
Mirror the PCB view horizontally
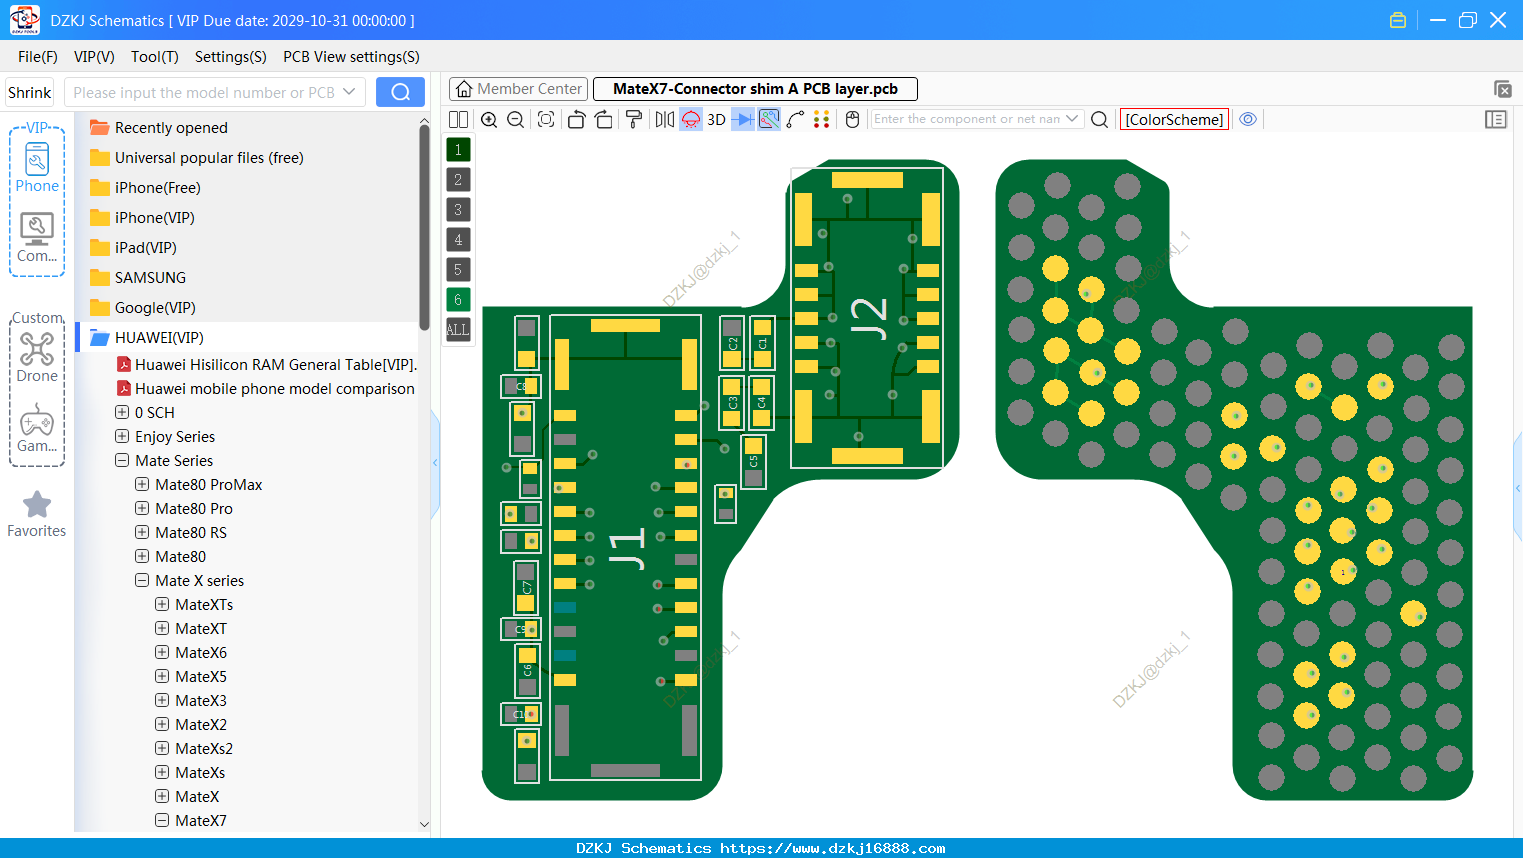tap(665, 119)
